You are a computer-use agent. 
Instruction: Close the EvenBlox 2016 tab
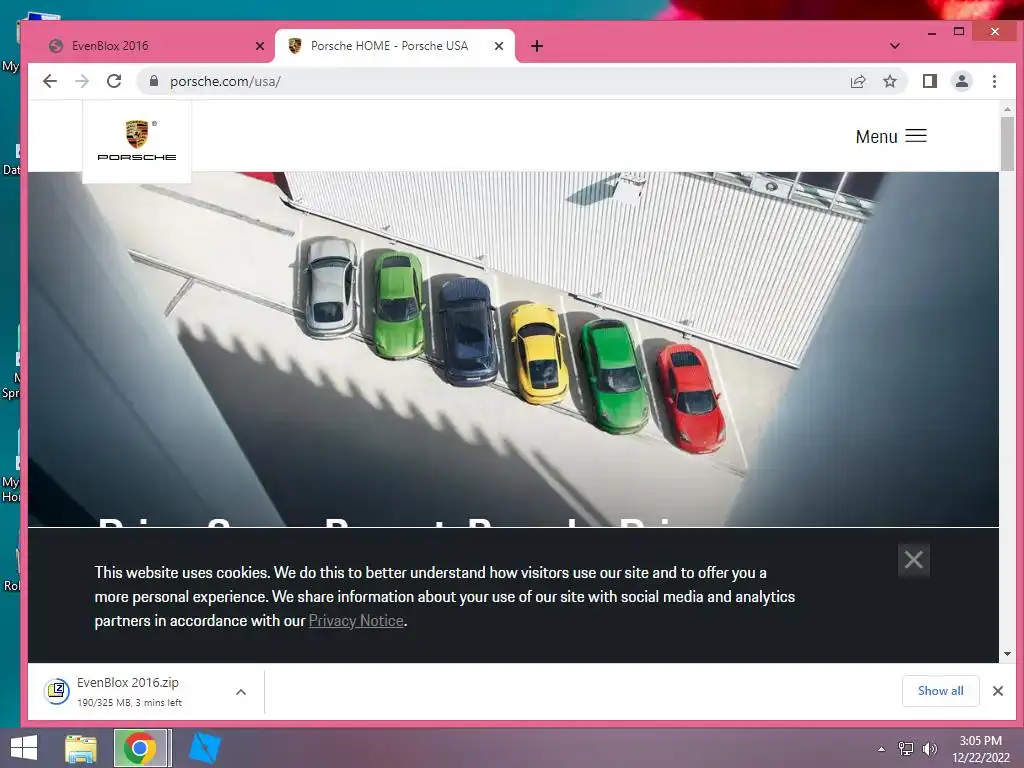260,46
